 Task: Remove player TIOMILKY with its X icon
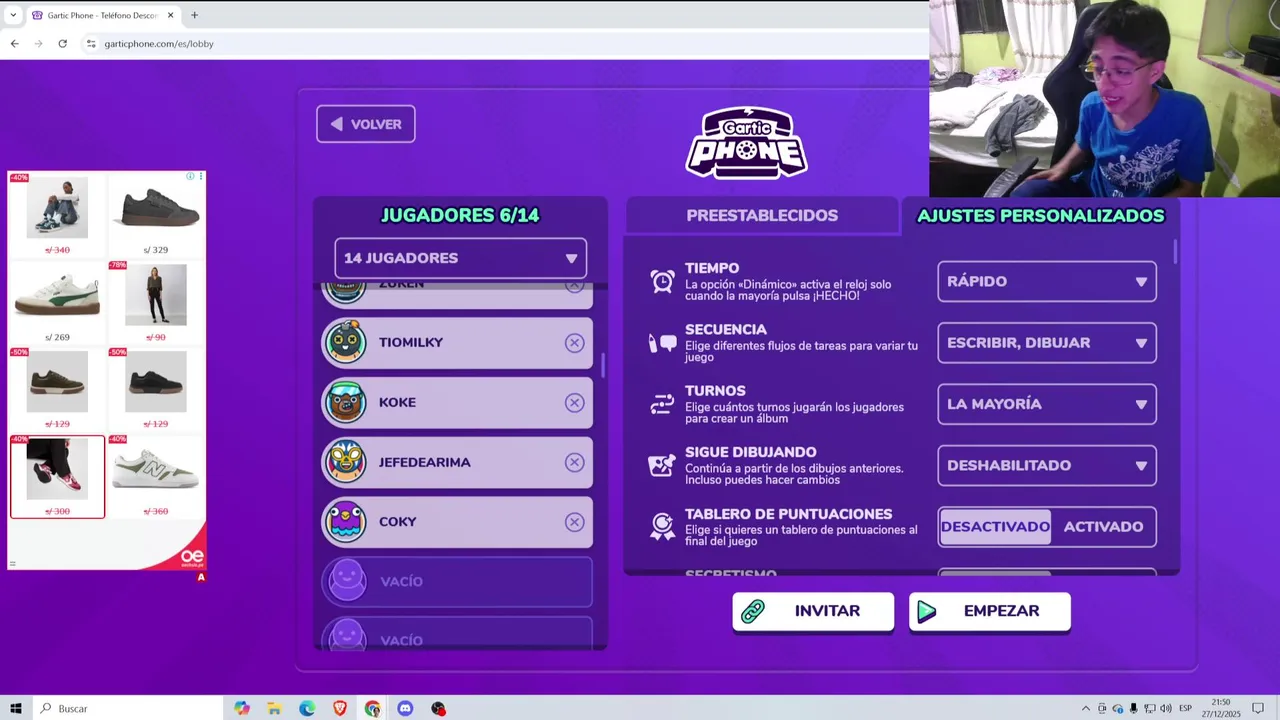(x=574, y=343)
